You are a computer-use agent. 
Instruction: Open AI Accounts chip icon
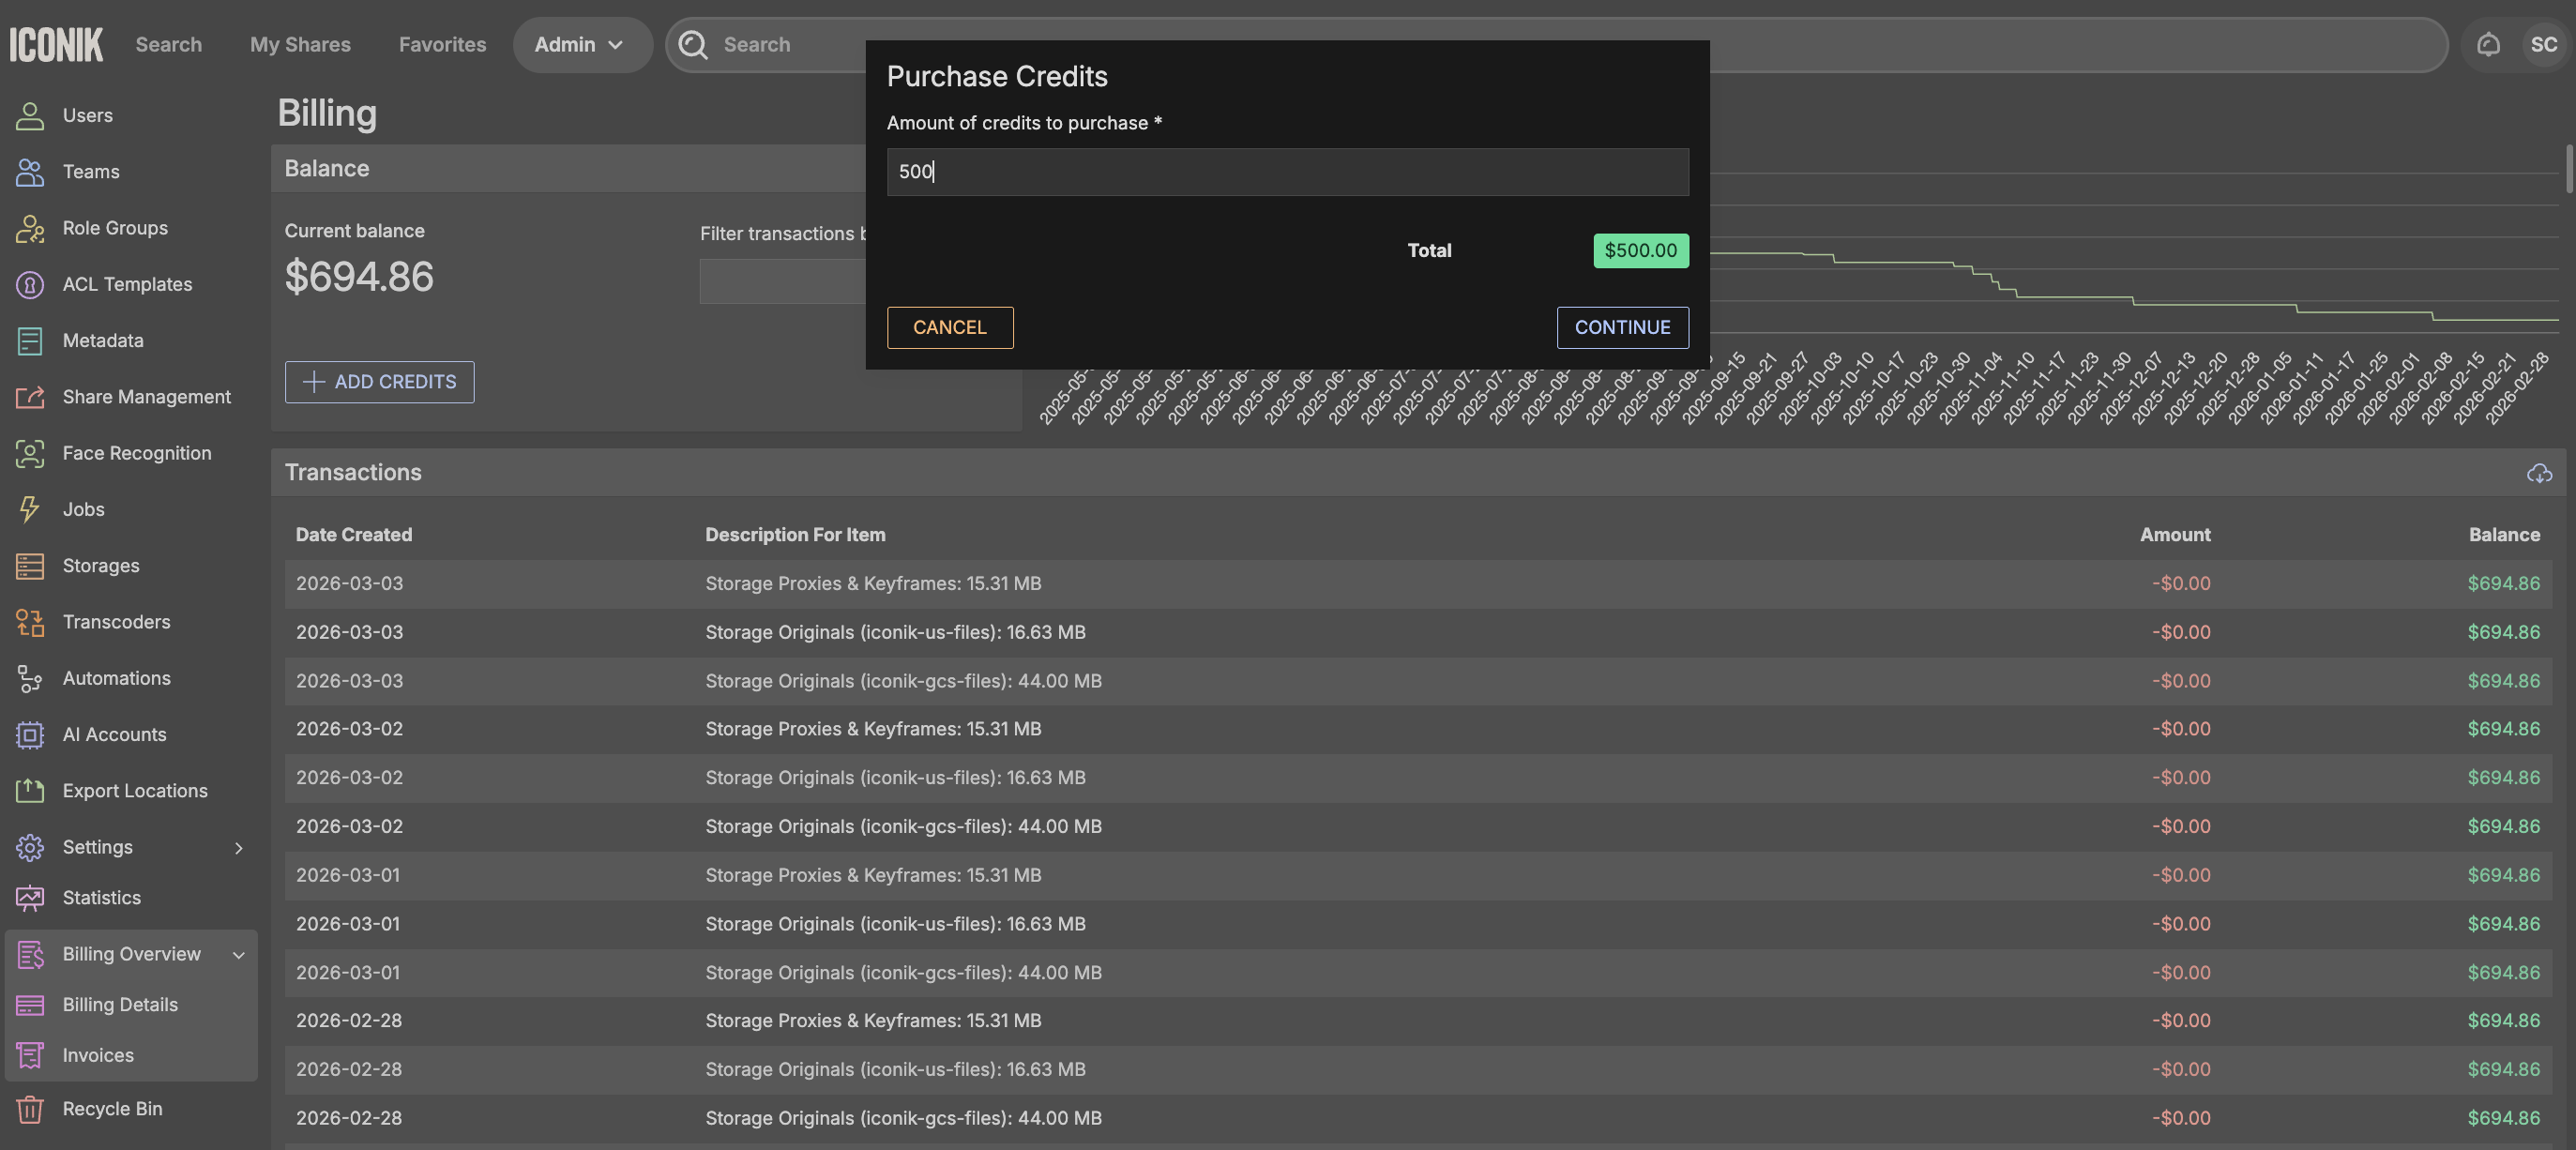click(x=29, y=735)
